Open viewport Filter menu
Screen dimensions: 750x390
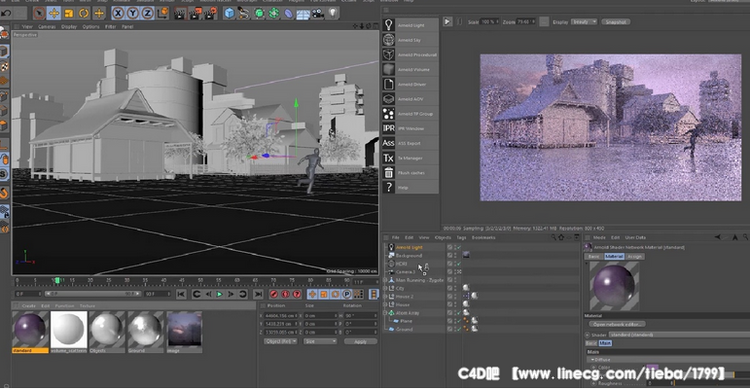(110, 27)
